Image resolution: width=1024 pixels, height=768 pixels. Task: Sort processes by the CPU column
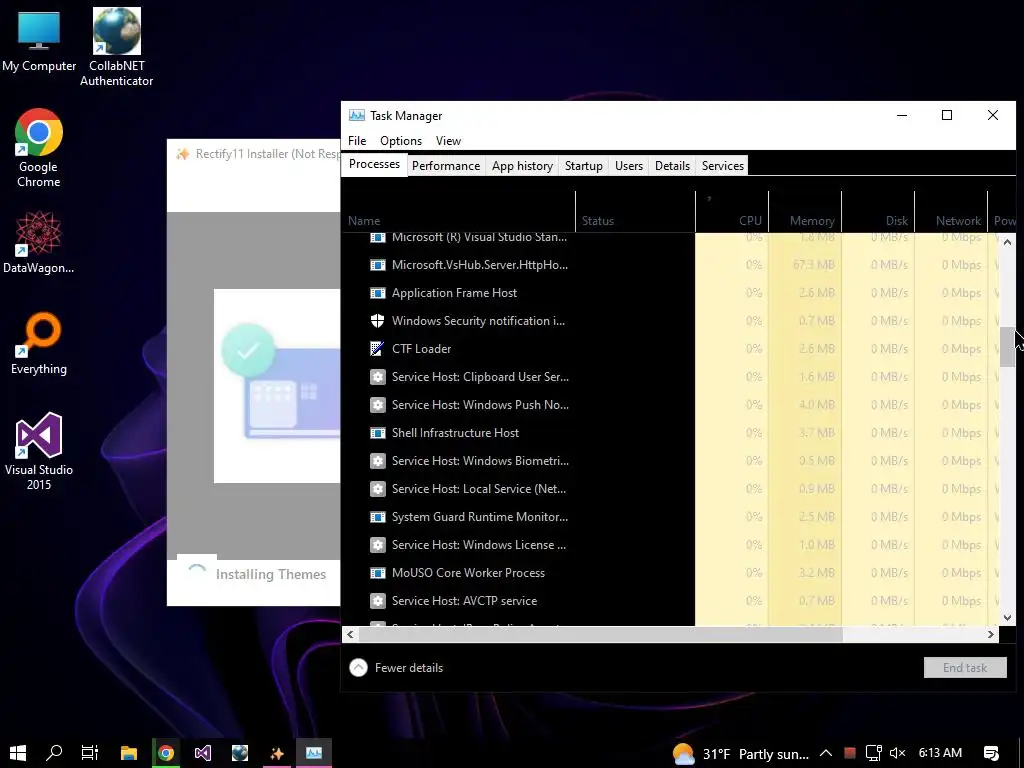732,212
